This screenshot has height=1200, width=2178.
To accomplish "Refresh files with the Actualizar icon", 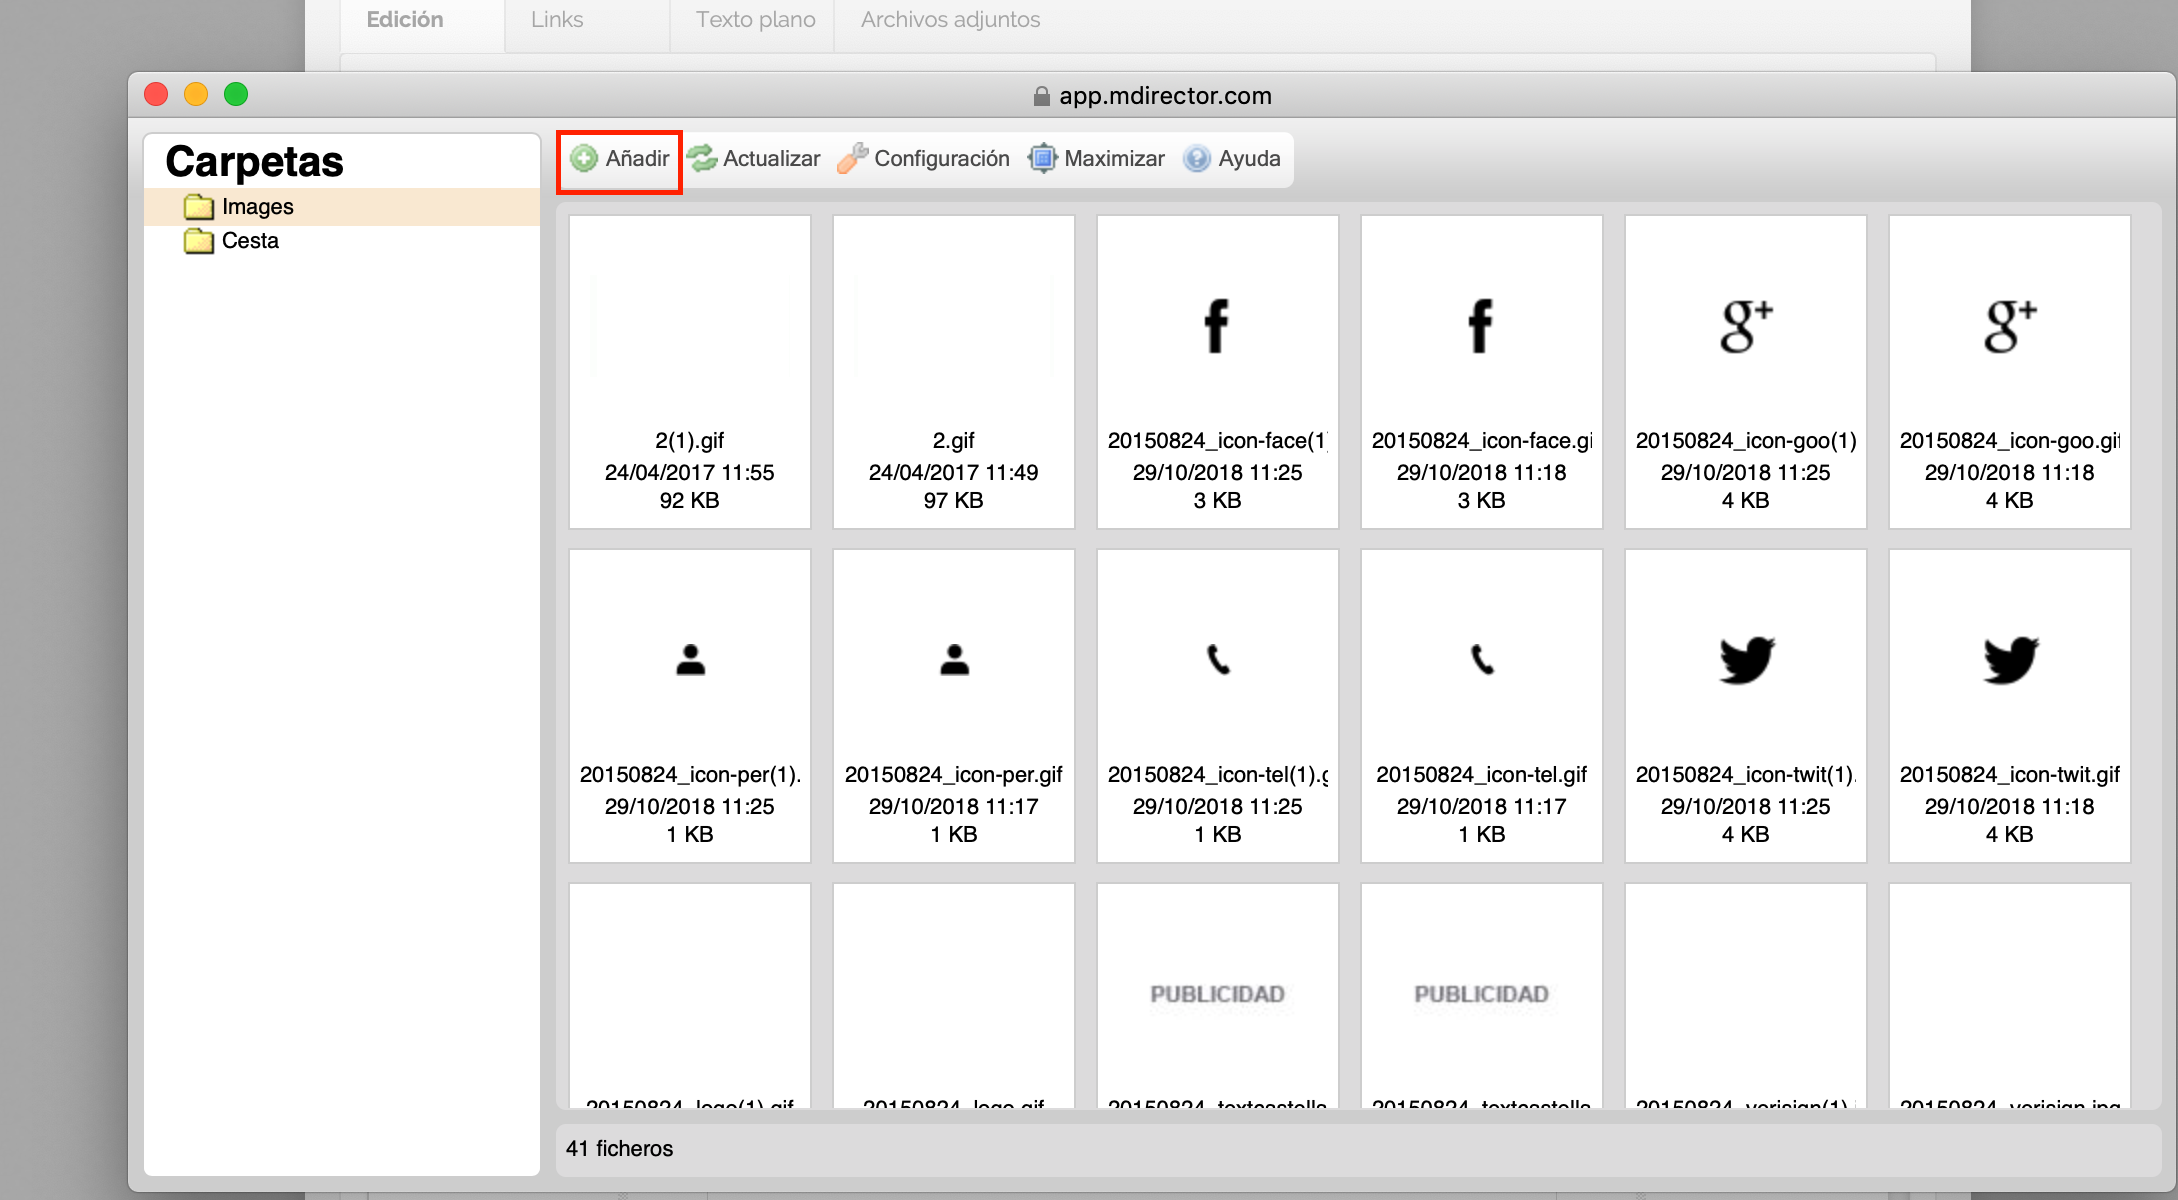I will click(702, 159).
